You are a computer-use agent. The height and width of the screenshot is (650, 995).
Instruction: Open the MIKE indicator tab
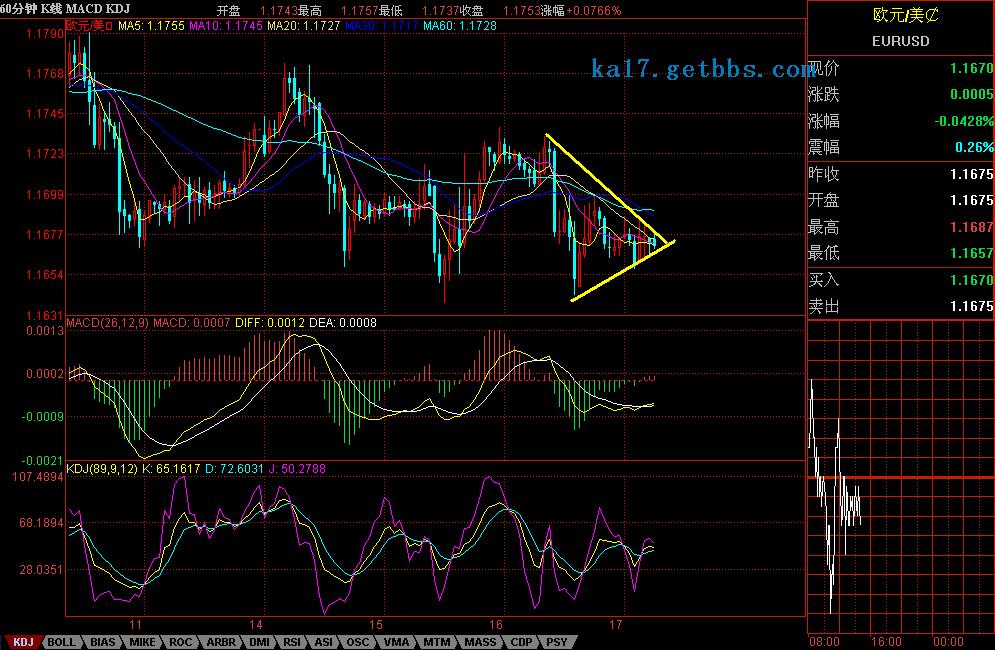coord(142,642)
